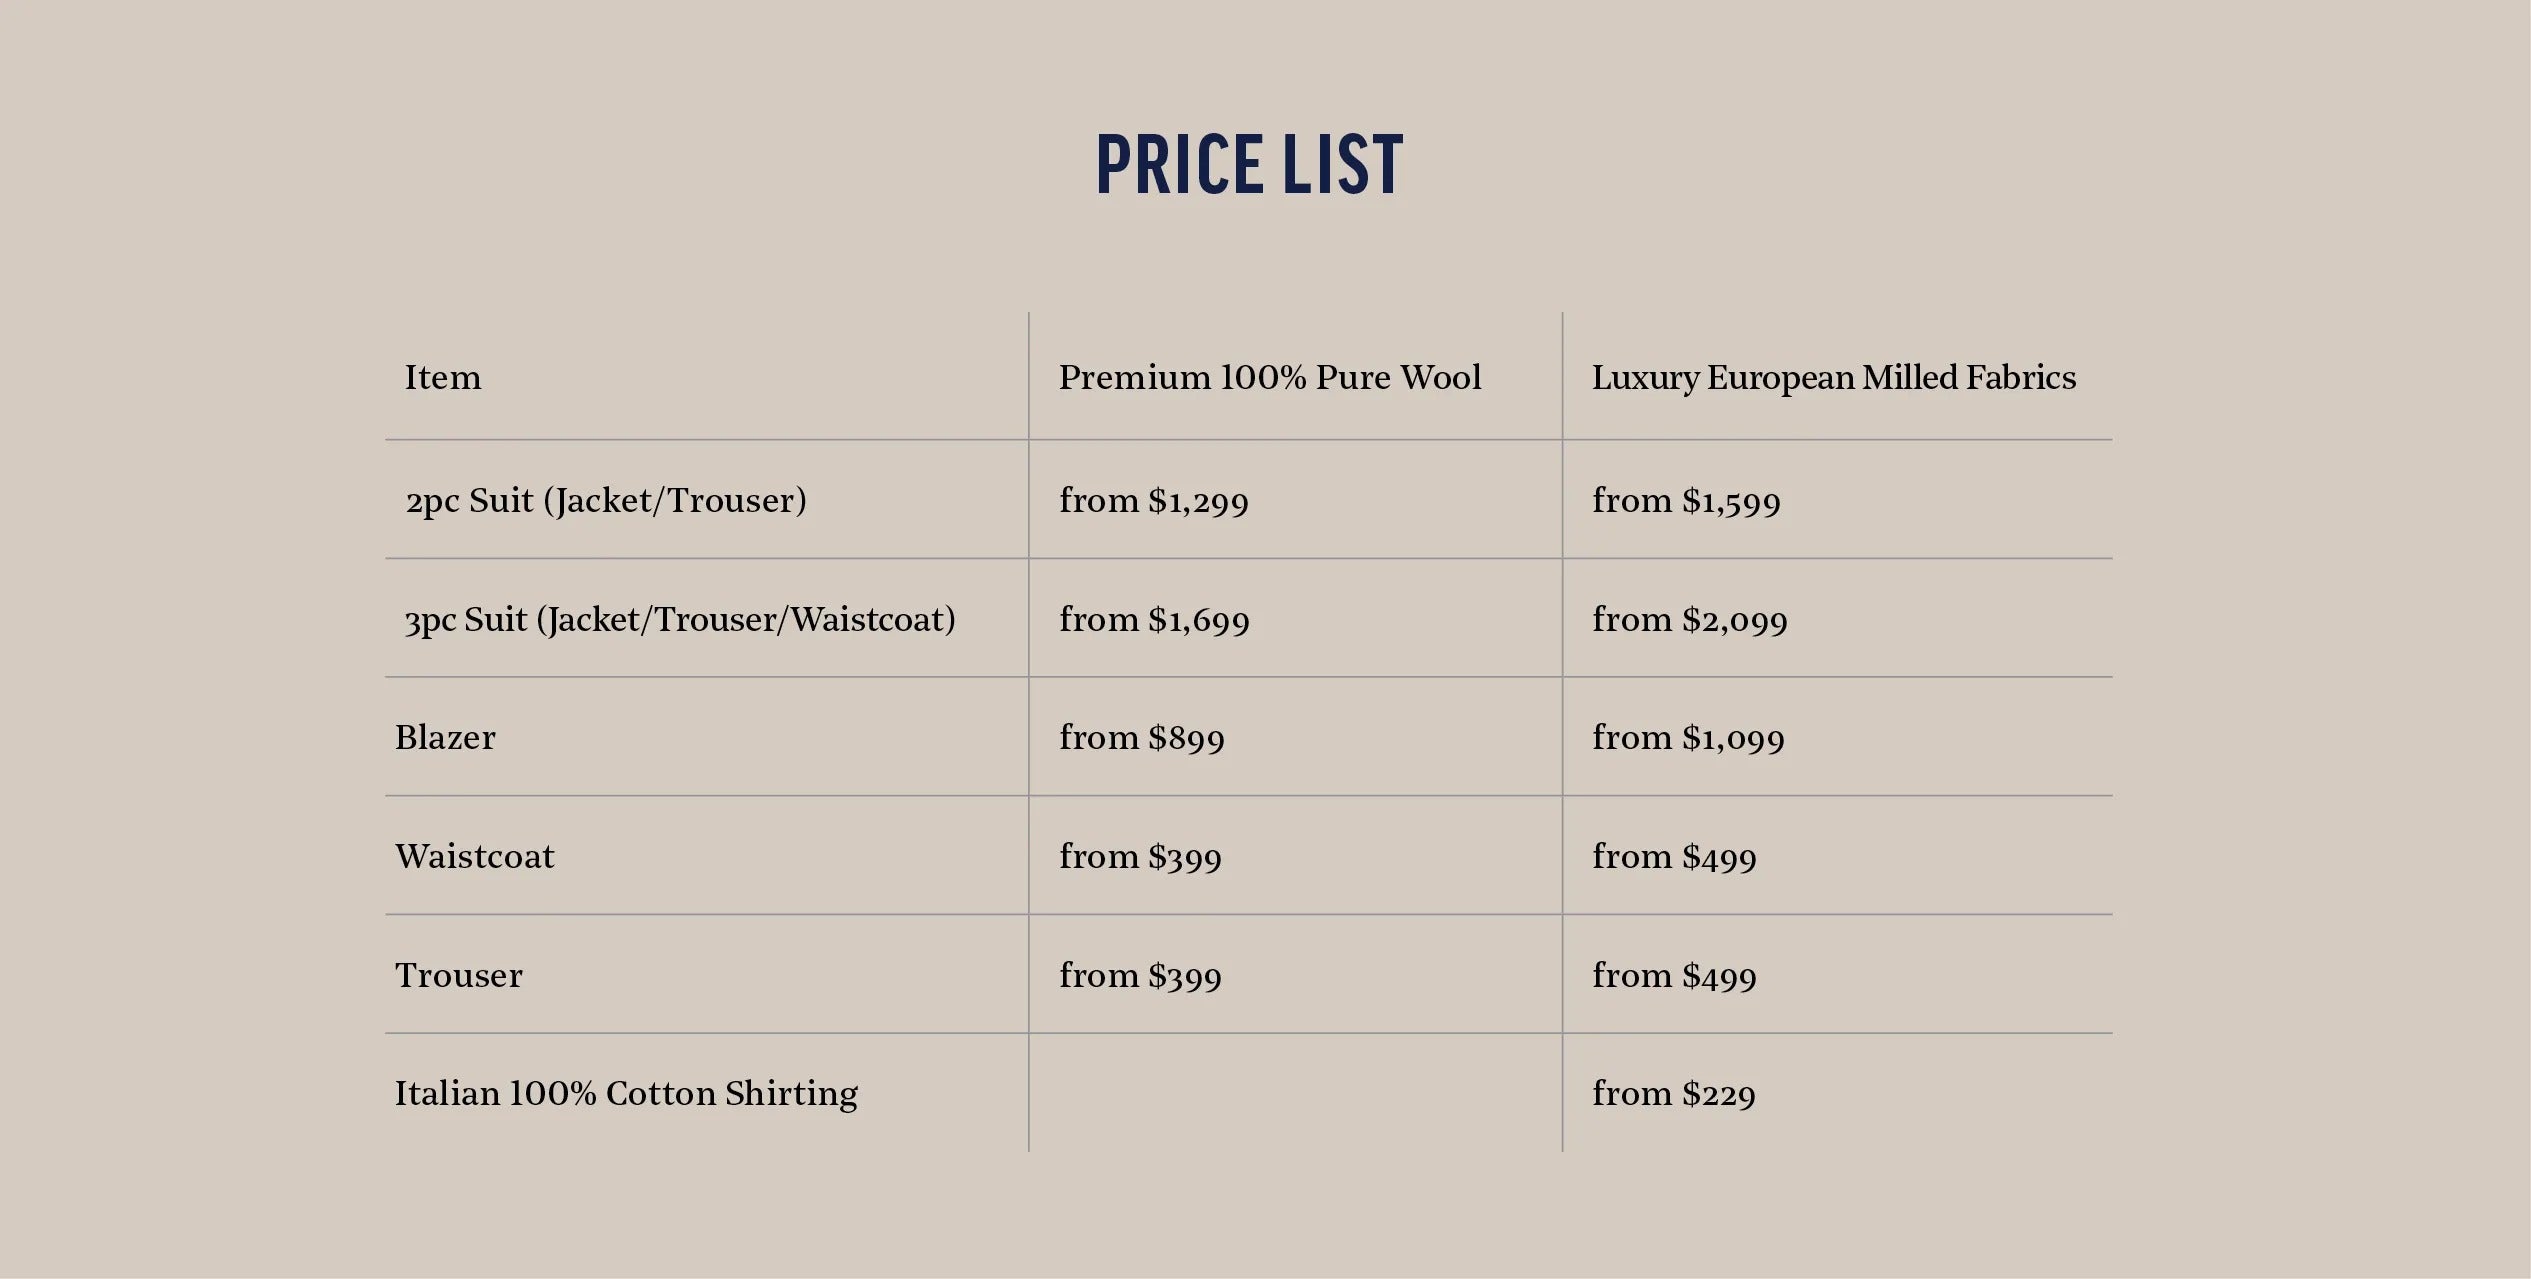The image size is (2531, 1279).
Task: Select the from $1,099 Blazer price
Action: click(1689, 738)
